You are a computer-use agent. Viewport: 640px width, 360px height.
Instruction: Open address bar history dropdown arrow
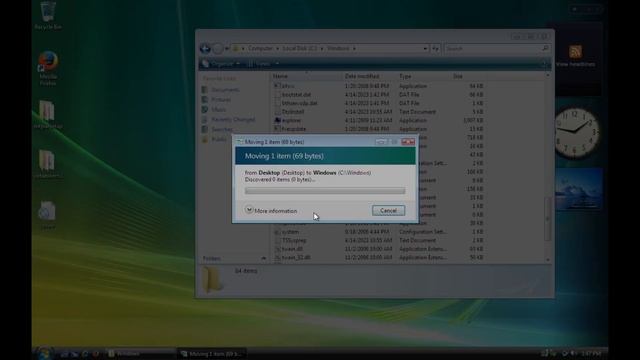pyautogui.click(x=425, y=49)
